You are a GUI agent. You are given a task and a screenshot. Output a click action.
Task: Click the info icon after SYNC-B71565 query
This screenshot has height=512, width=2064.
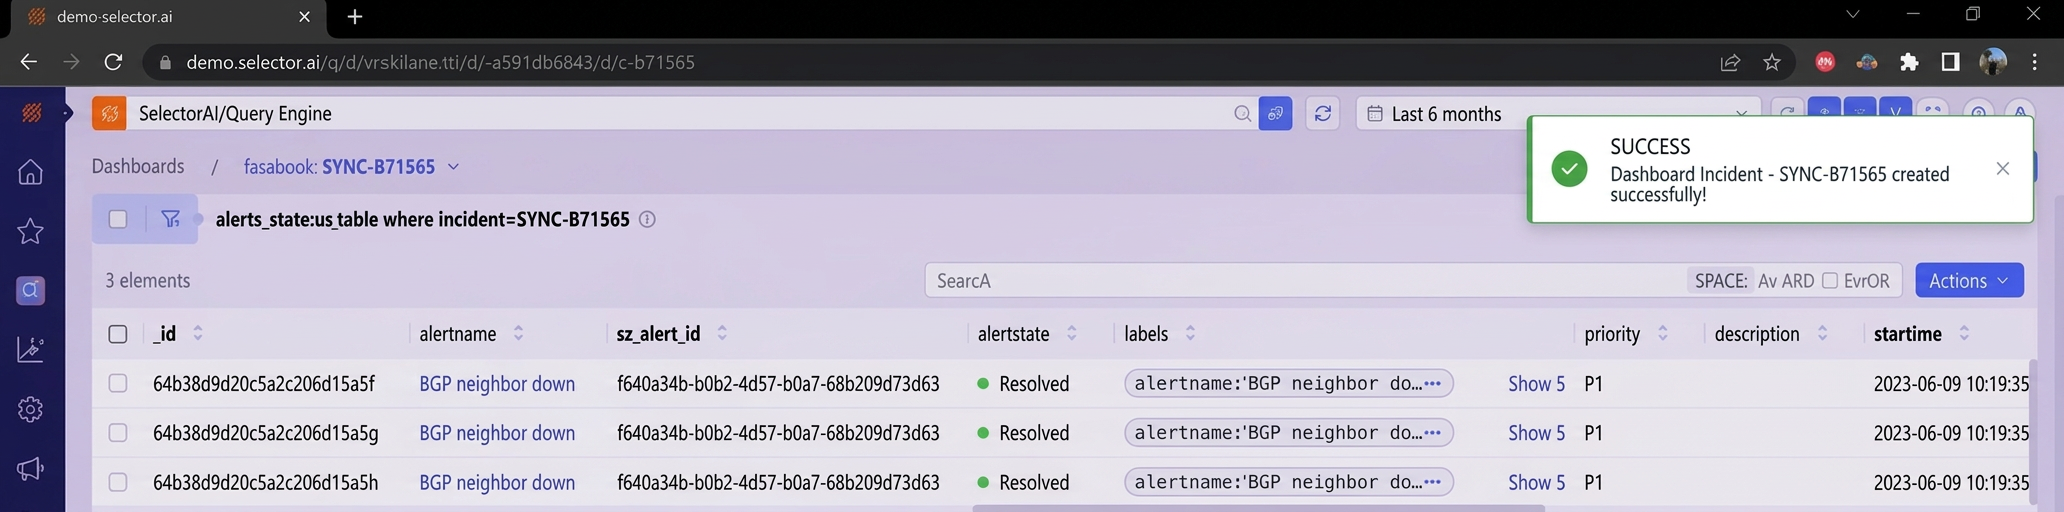[x=647, y=219]
